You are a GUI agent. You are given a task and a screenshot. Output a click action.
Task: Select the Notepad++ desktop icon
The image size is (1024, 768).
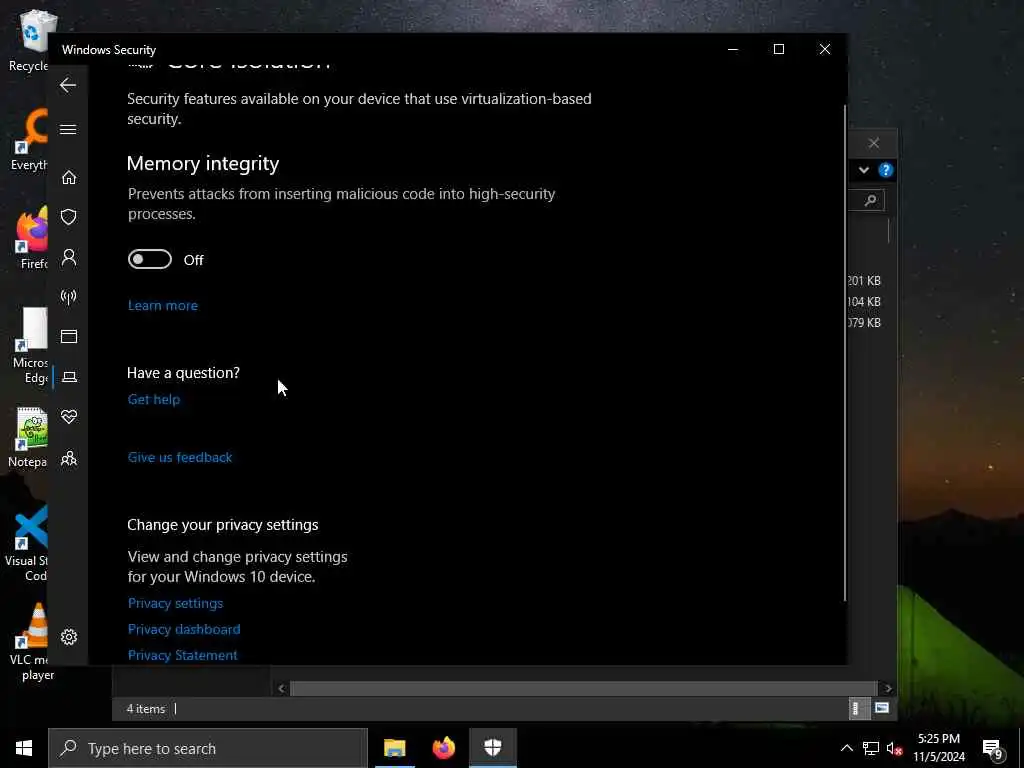(x=27, y=438)
